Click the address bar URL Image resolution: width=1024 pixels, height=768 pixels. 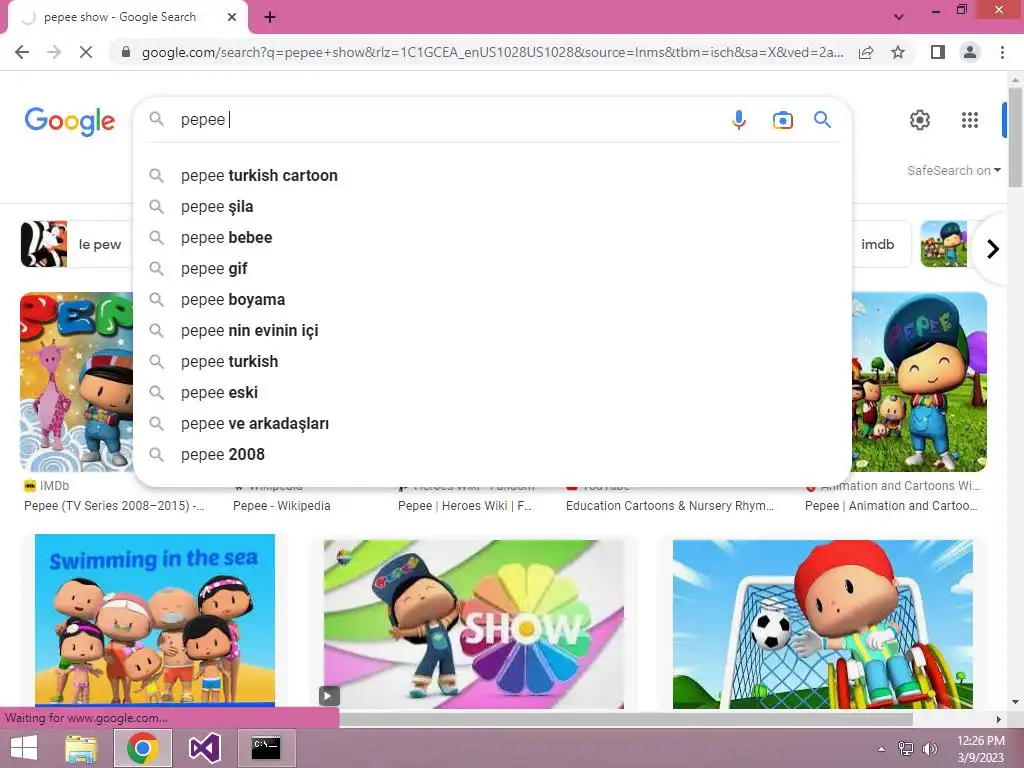point(492,52)
